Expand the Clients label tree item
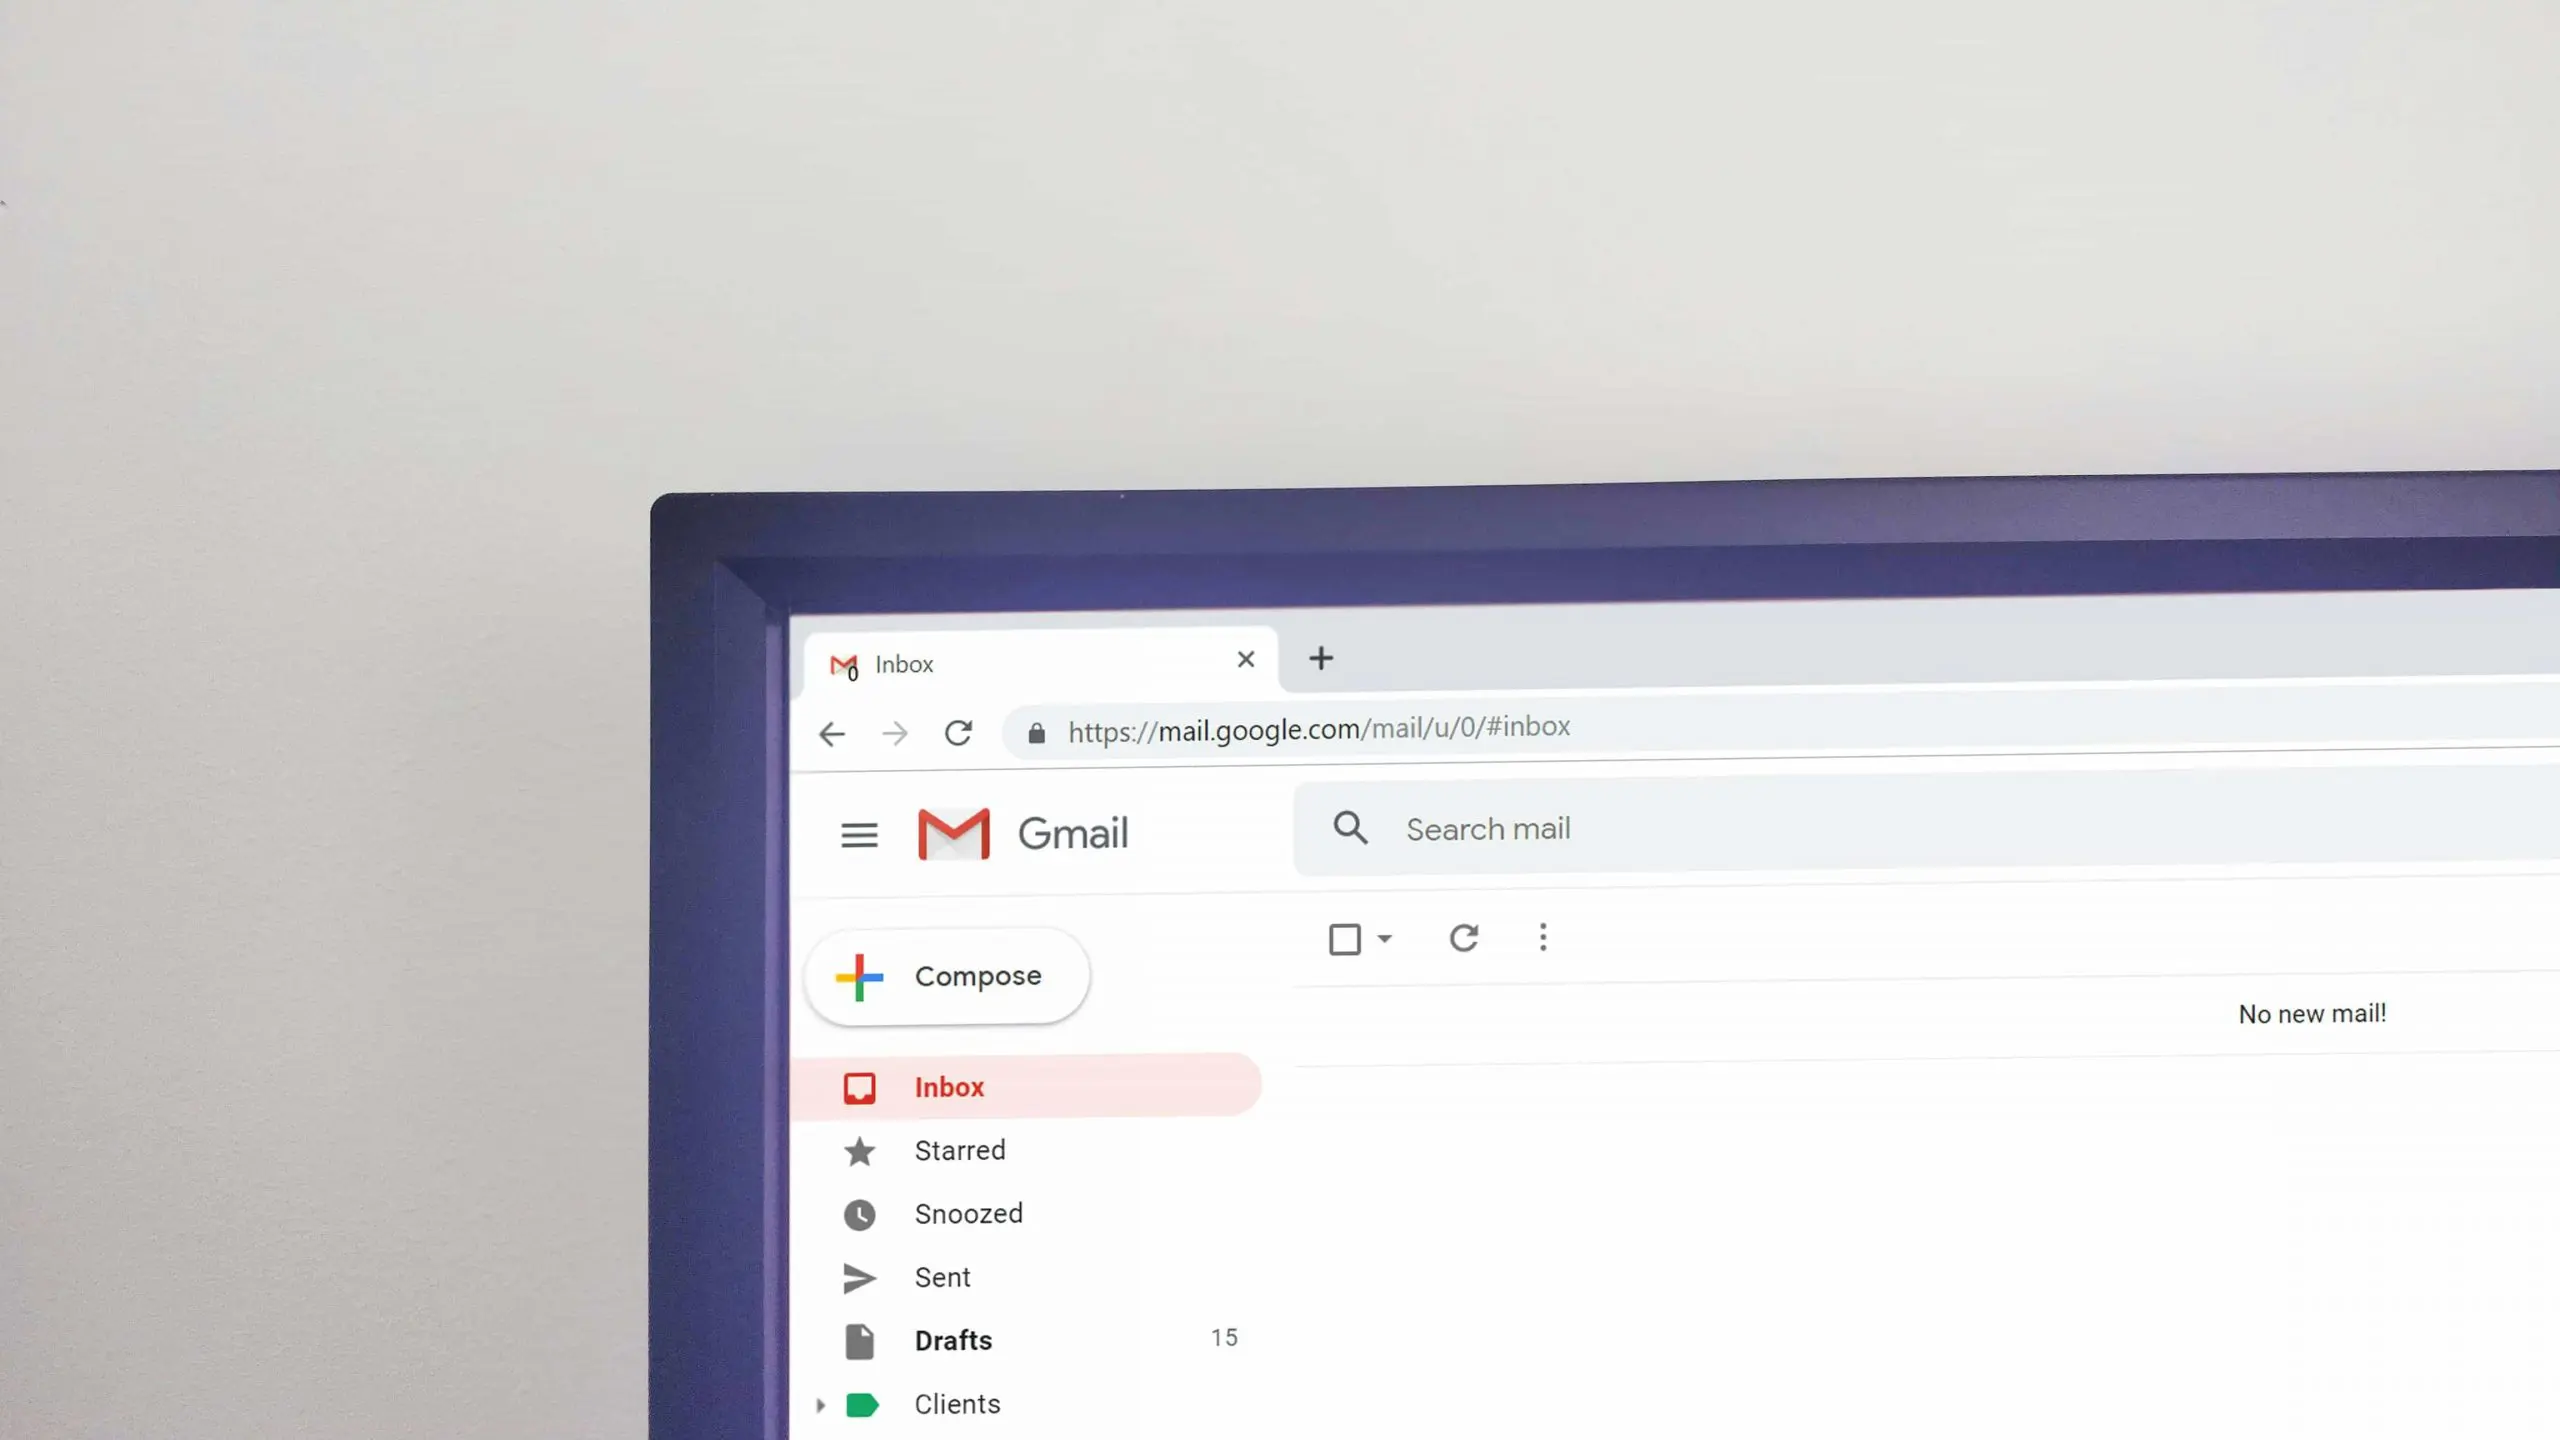Image resolution: width=2560 pixels, height=1440 pixels. coord(819,1403)
